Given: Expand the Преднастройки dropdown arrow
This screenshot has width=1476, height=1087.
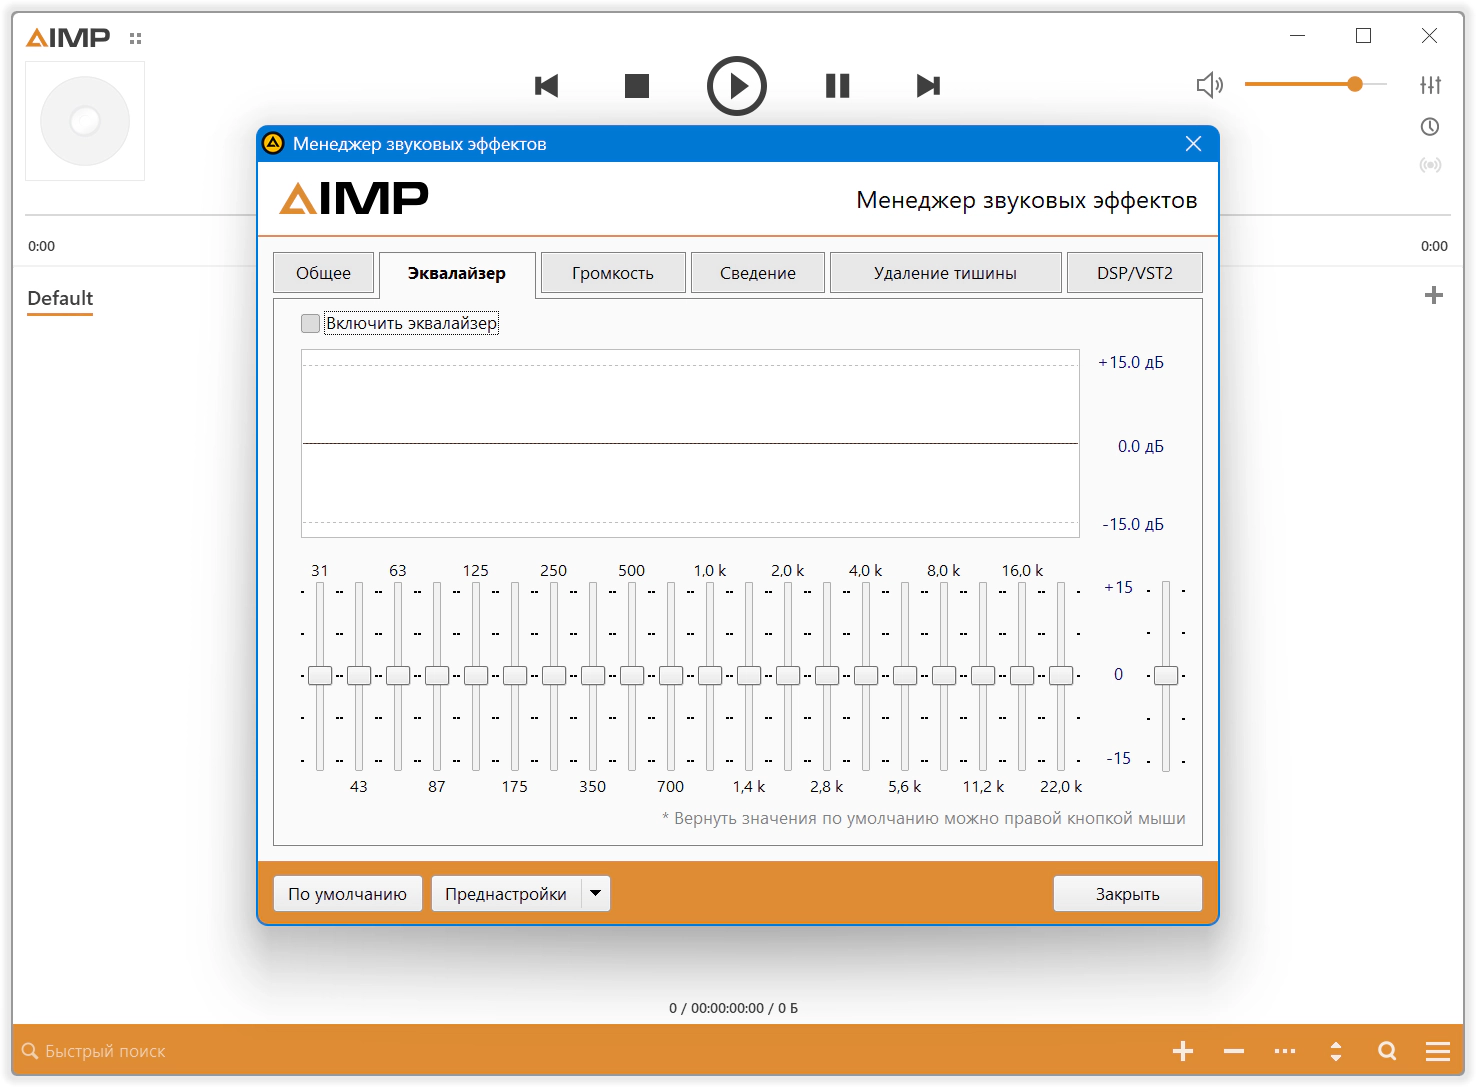Looking at the screenshot, I should tap(596, 893).
